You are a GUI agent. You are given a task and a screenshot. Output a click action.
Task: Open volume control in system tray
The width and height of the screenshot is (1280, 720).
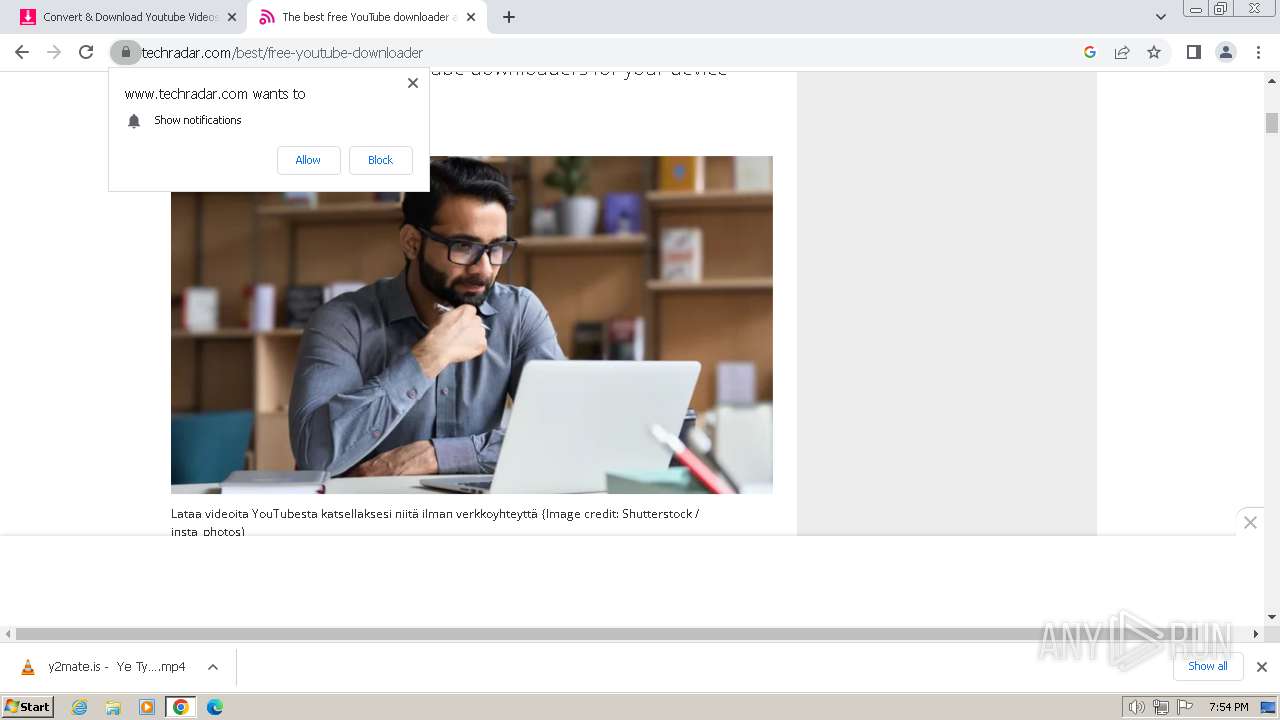coord(1136,707)
